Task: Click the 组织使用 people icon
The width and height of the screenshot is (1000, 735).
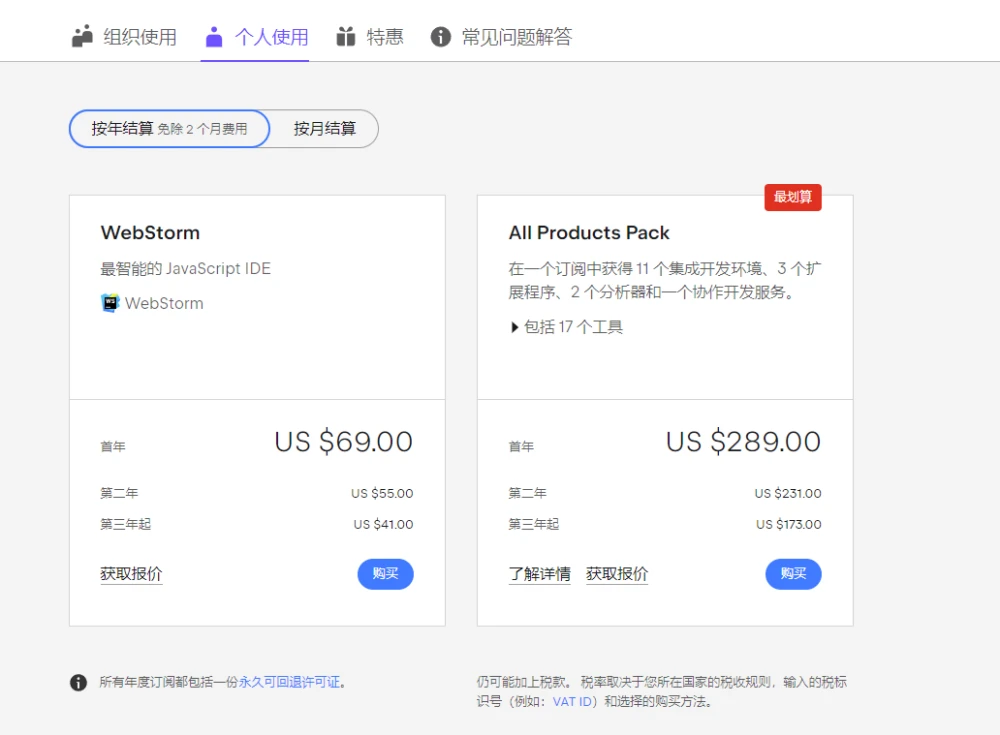Action: click(x=82, y=36)
